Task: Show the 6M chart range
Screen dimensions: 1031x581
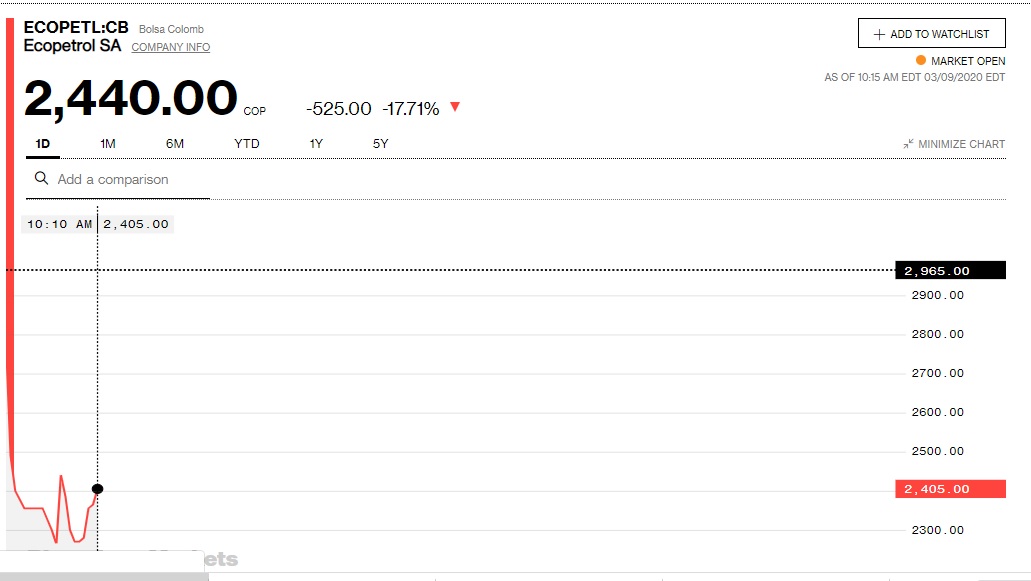Action: tap(175, 144)
